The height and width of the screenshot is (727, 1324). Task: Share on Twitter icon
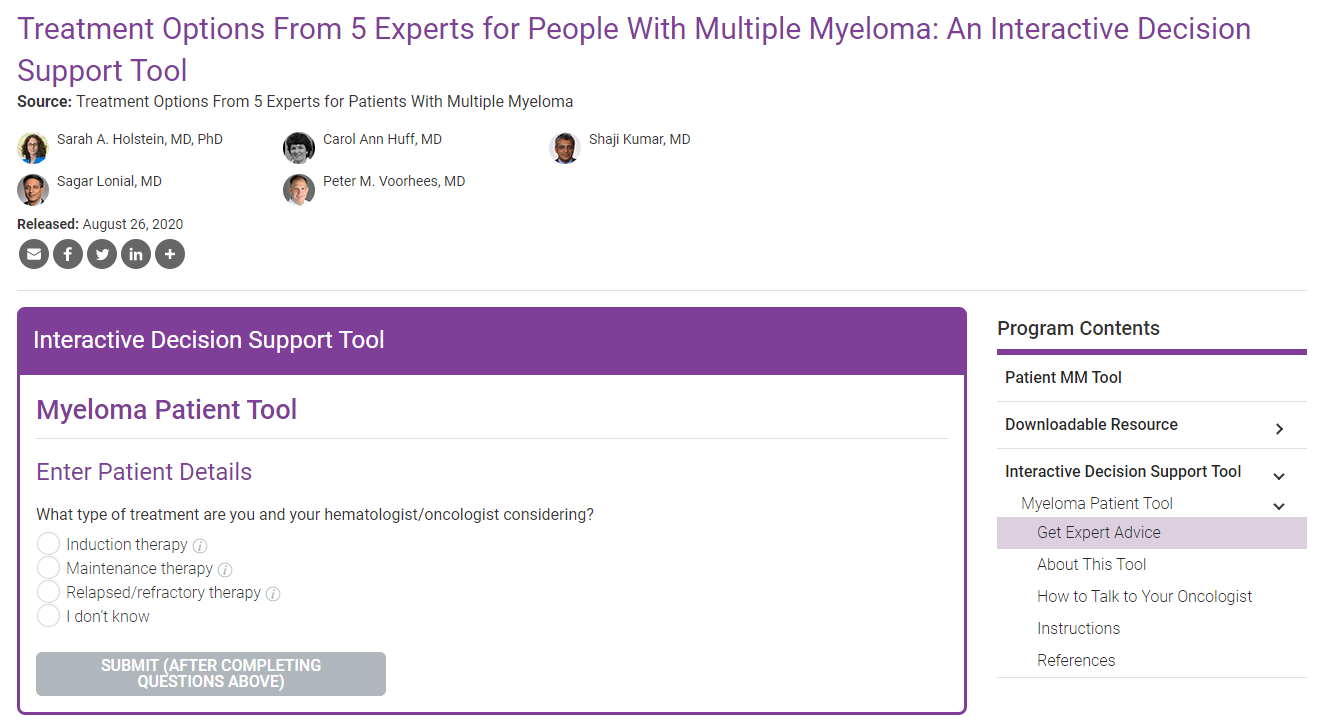[x=102, y=254]
